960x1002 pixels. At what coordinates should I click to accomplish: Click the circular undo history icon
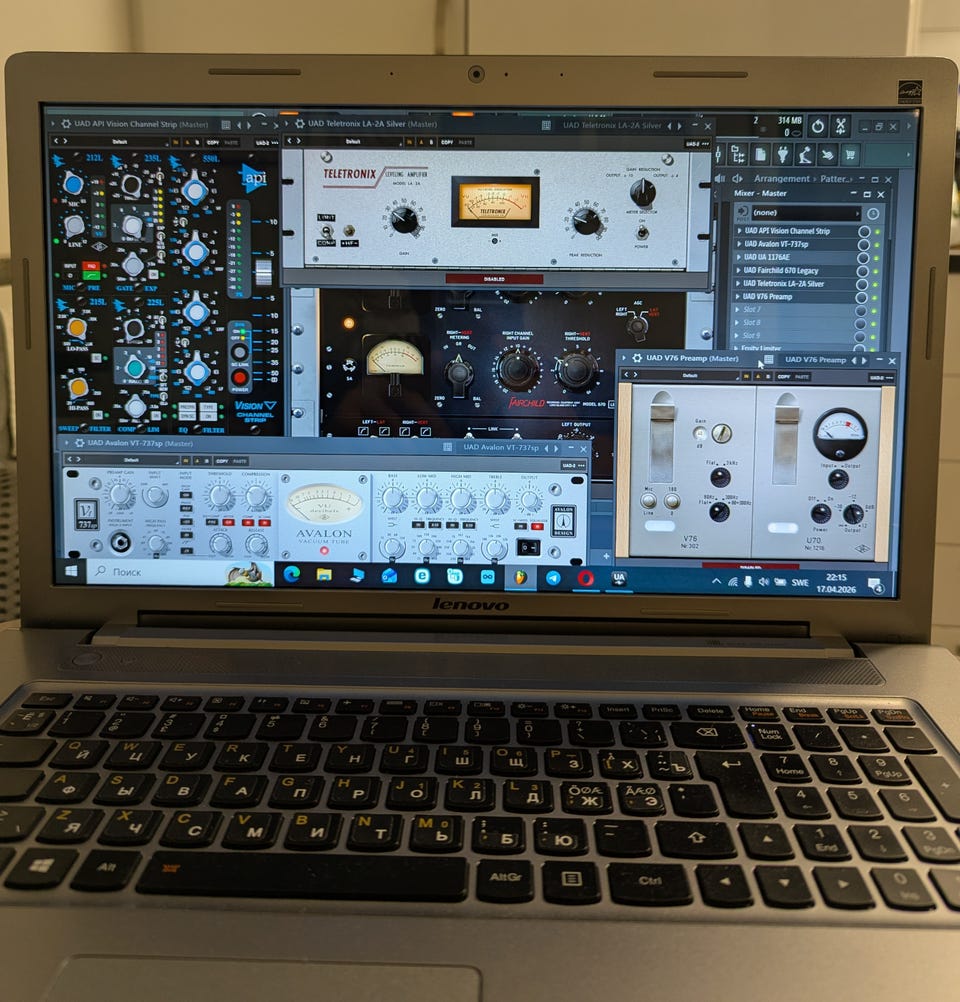(x=817, y=126)
